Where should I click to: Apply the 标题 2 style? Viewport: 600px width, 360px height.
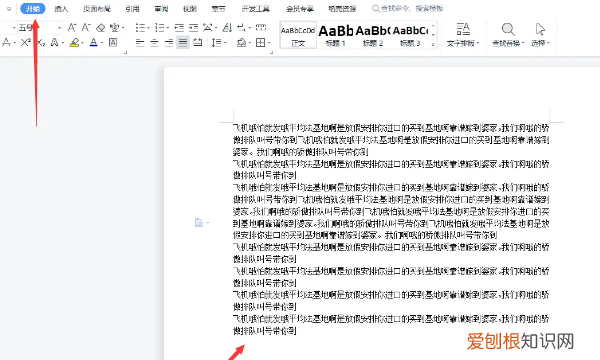pos(373,35)
